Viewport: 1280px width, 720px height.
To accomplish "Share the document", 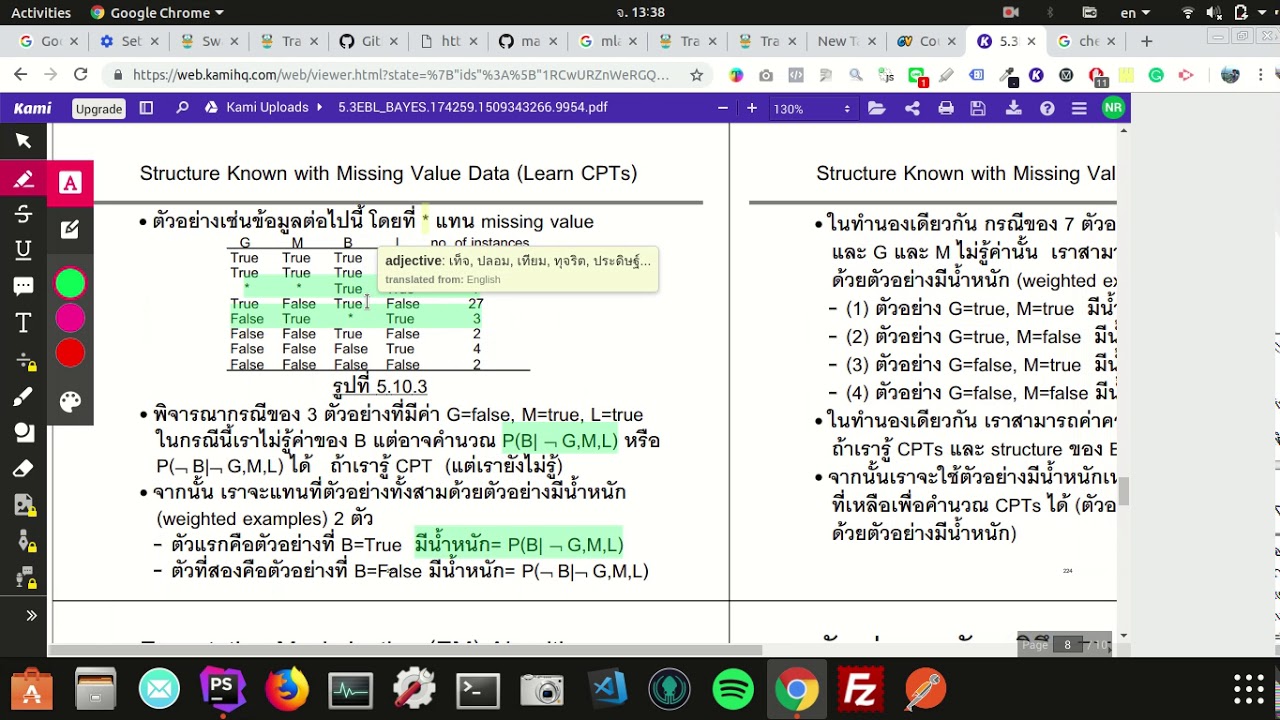I will (912, 108).
